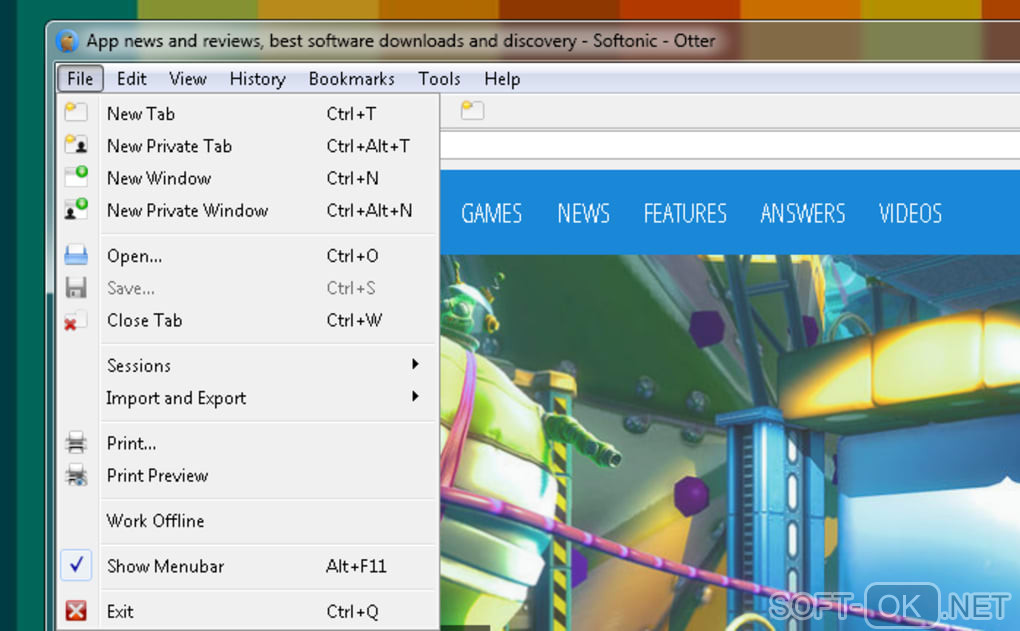Open the Edit menu
Image resolution: width=1020 pixels, height=631 pixels.
click(x=131, y=79)
